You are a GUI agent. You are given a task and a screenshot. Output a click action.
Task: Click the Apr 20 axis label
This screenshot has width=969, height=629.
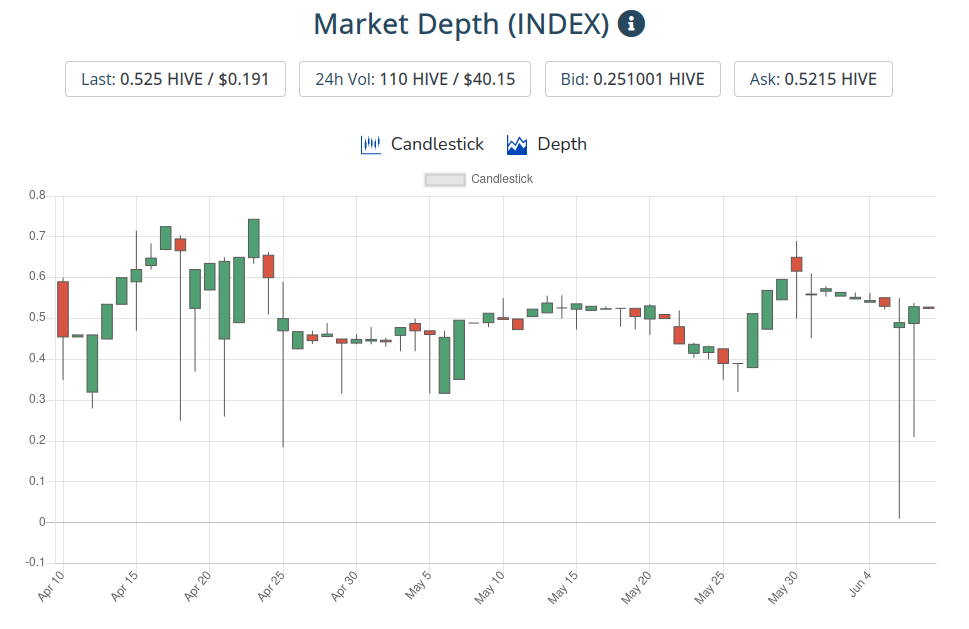point(198,586)
